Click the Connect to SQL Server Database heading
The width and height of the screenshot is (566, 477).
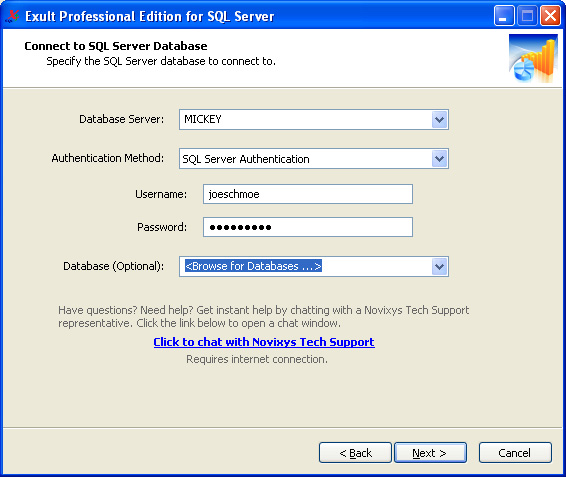(116, 46)
